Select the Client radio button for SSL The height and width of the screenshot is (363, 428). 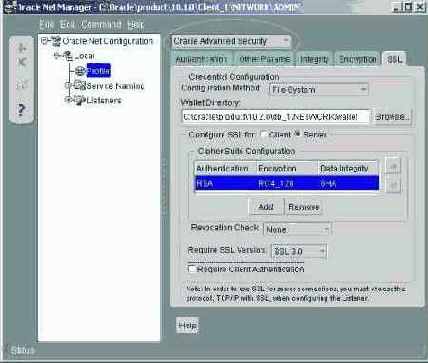point(264,135)
